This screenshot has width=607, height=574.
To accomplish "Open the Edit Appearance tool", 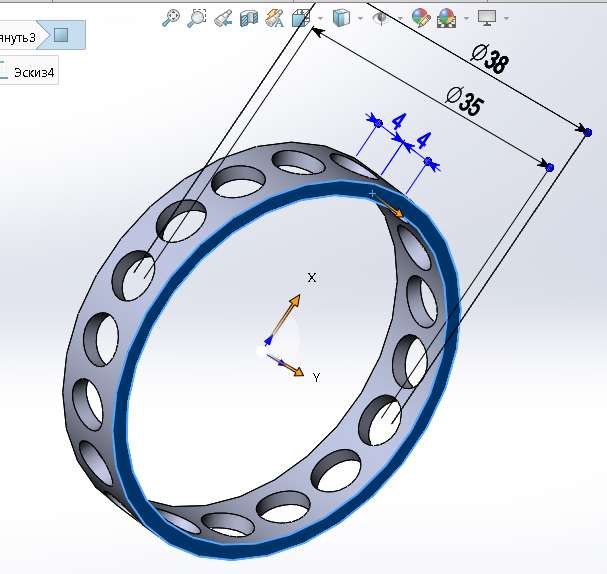I will click(421, 18).
